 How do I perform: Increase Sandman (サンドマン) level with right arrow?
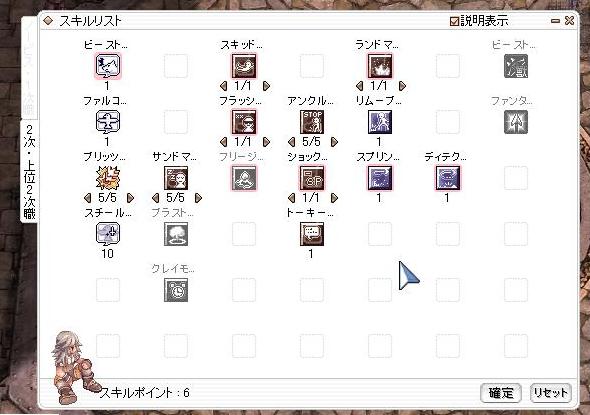click(198, 198)
